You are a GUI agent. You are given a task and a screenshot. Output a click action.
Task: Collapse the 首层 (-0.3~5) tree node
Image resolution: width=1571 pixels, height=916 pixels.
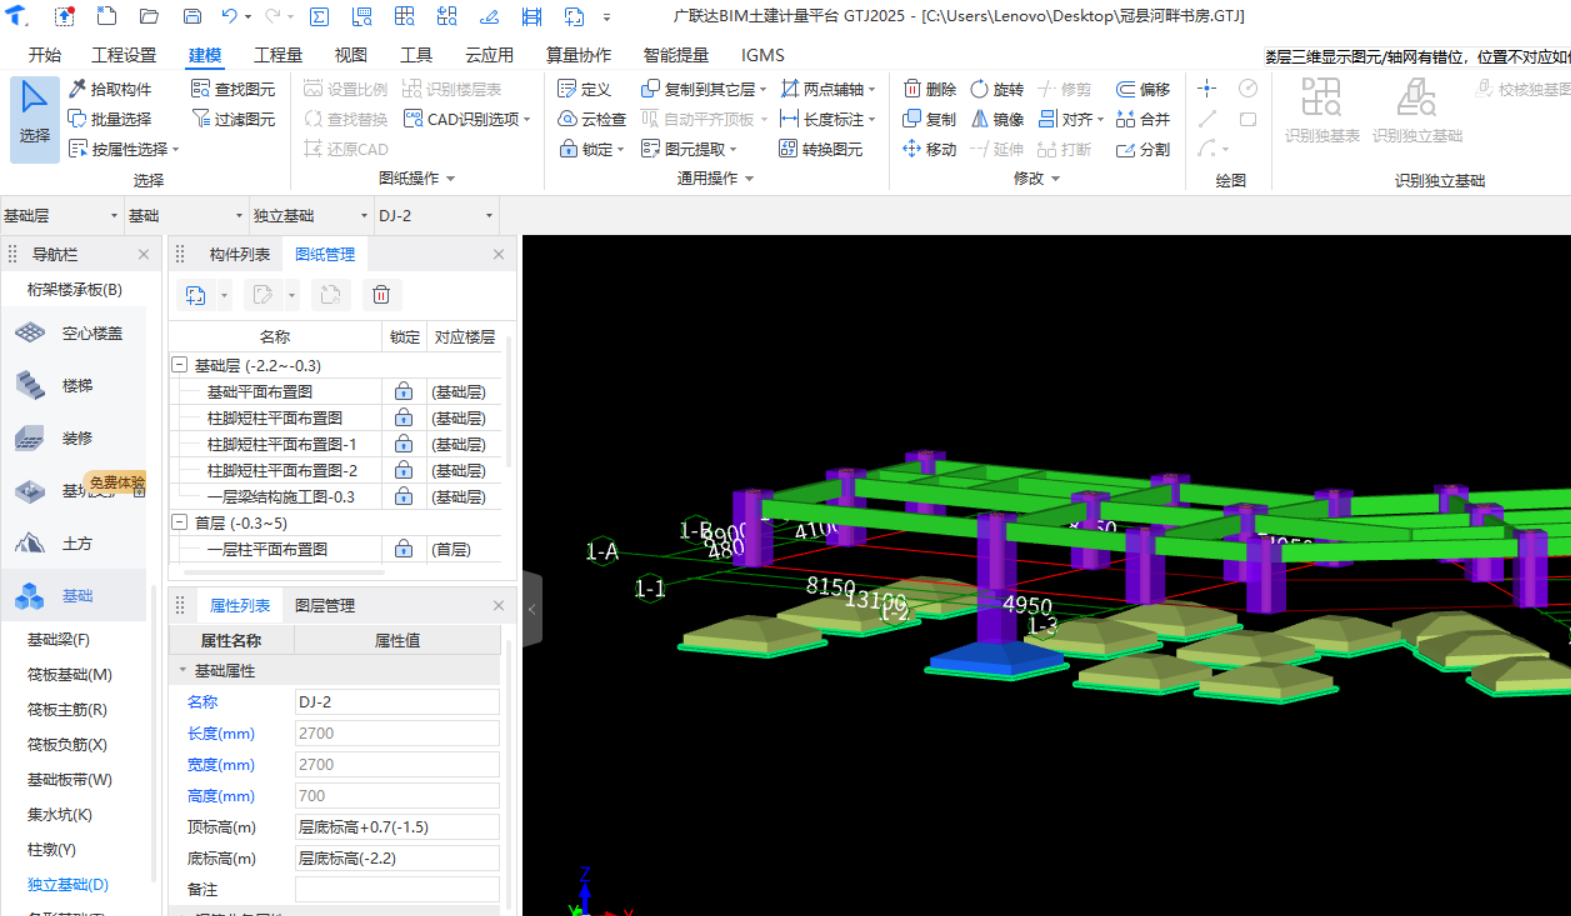coord(180,522)
